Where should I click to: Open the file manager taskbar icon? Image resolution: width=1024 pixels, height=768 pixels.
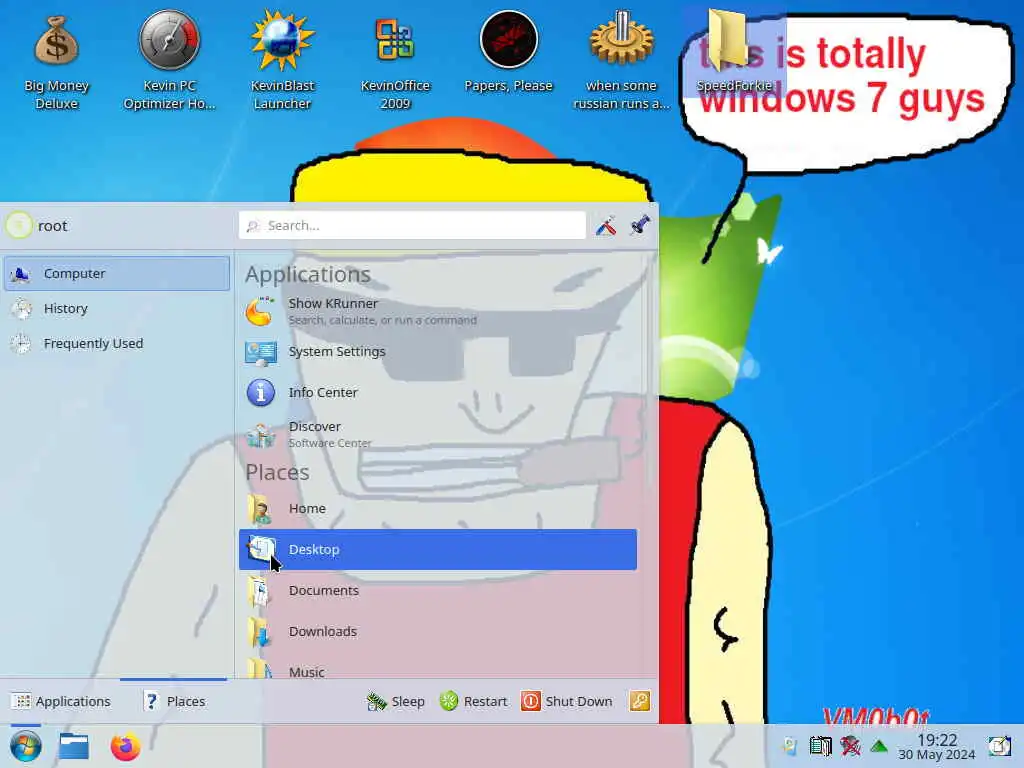pyautogui.click(x=74, y=746)
